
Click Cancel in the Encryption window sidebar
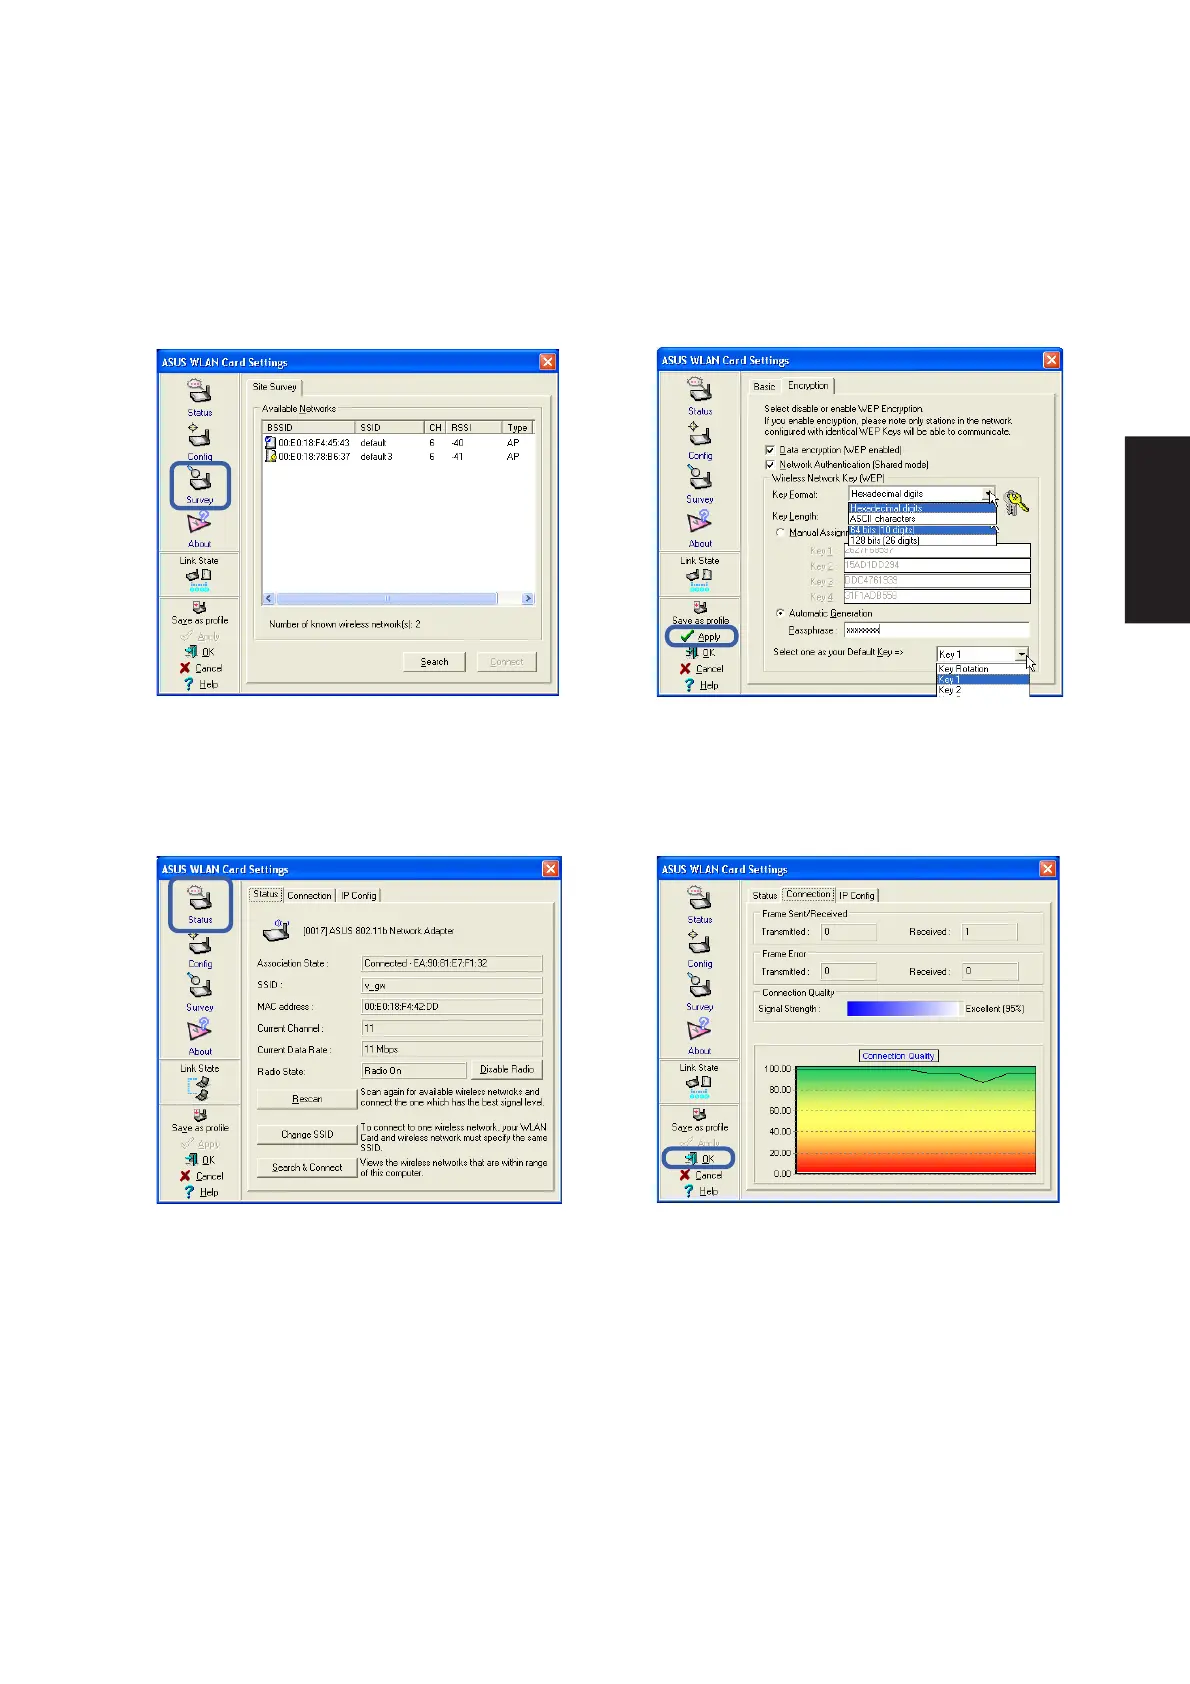[700, 668]
